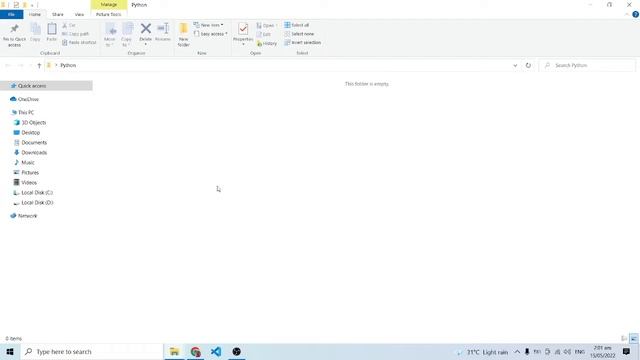The image size is (640, 360).
Task: Open Pictures in the sidebar
Action: [26, 173]
